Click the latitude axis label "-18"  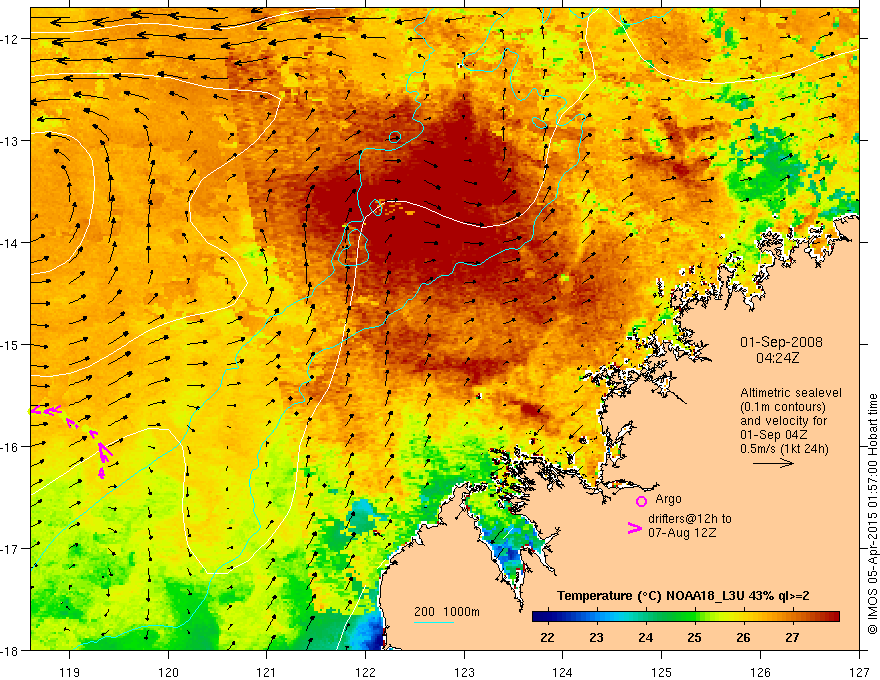10,651
